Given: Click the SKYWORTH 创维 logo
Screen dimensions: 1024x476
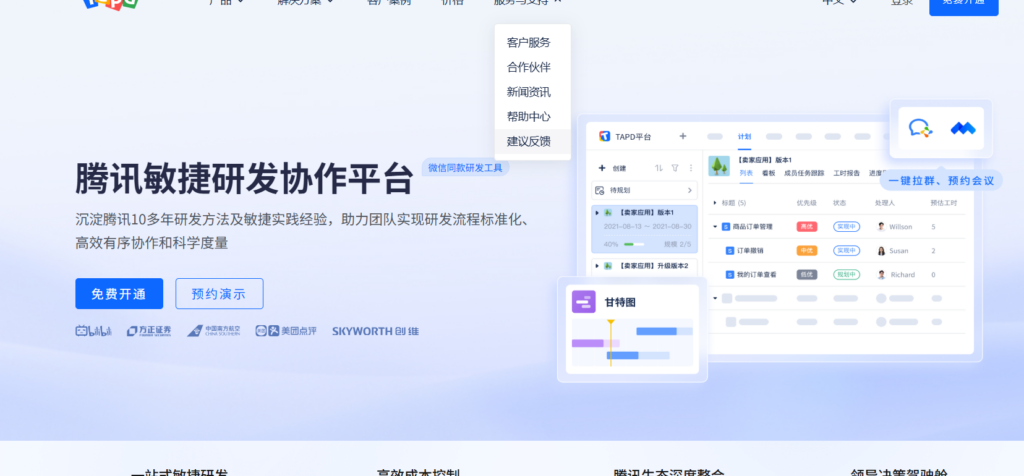Looking at the screenshot, I should pyautogui.click(x=376, y=331).
